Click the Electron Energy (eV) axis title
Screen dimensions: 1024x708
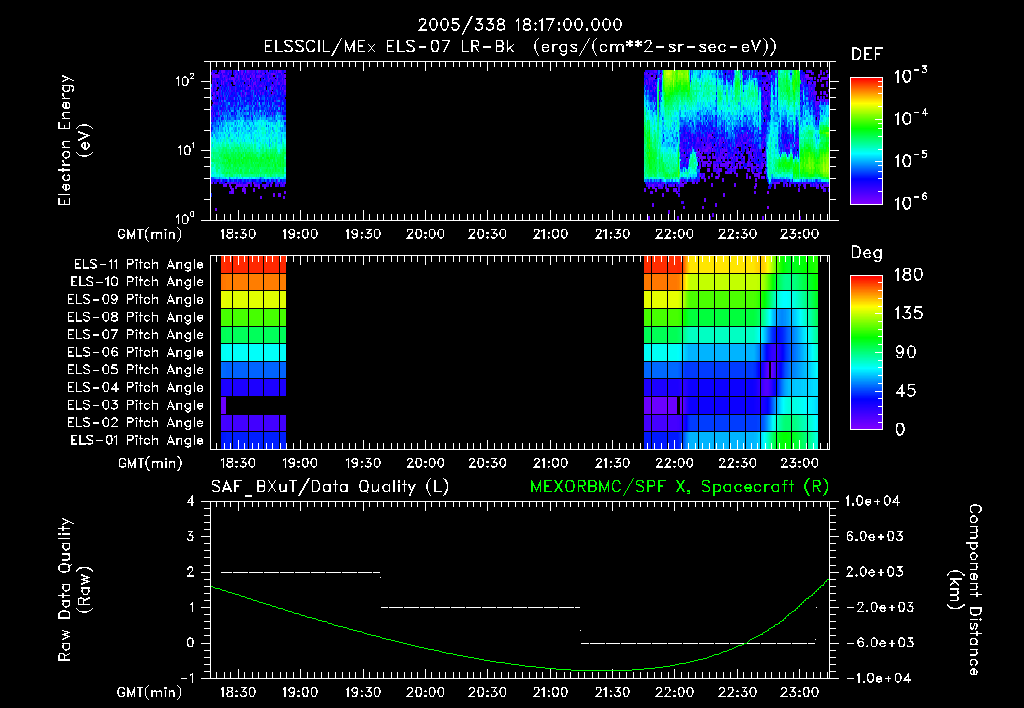tap(74, 140)
